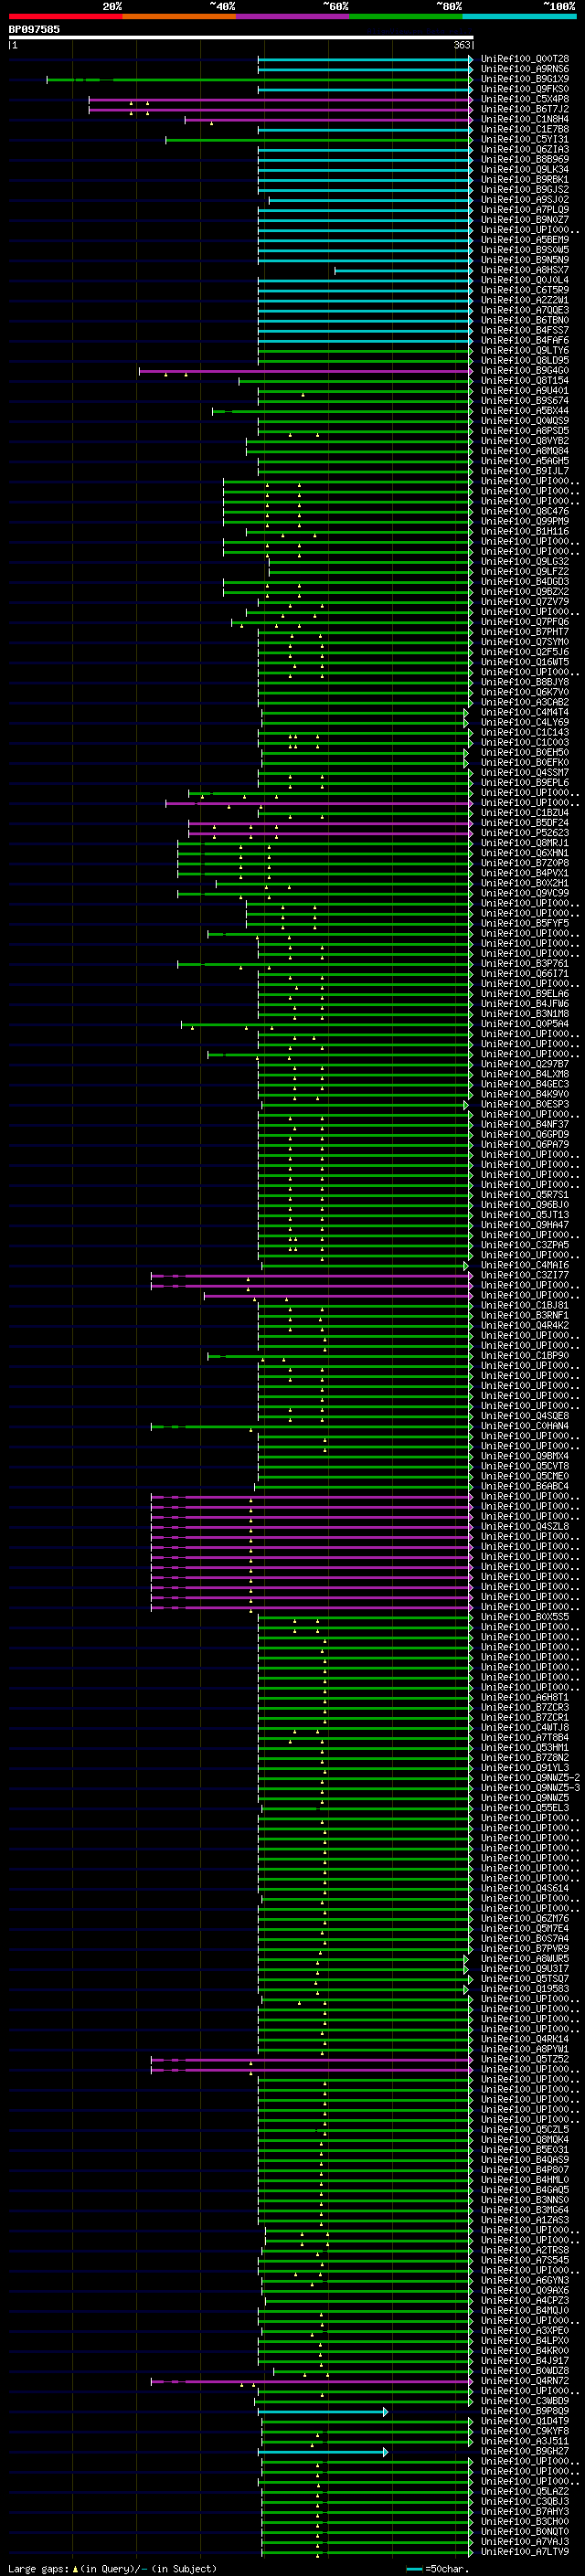
Task: Select hit label UniRef100_A5BX44
Action: pyautogui.click(x=525, y=411)
